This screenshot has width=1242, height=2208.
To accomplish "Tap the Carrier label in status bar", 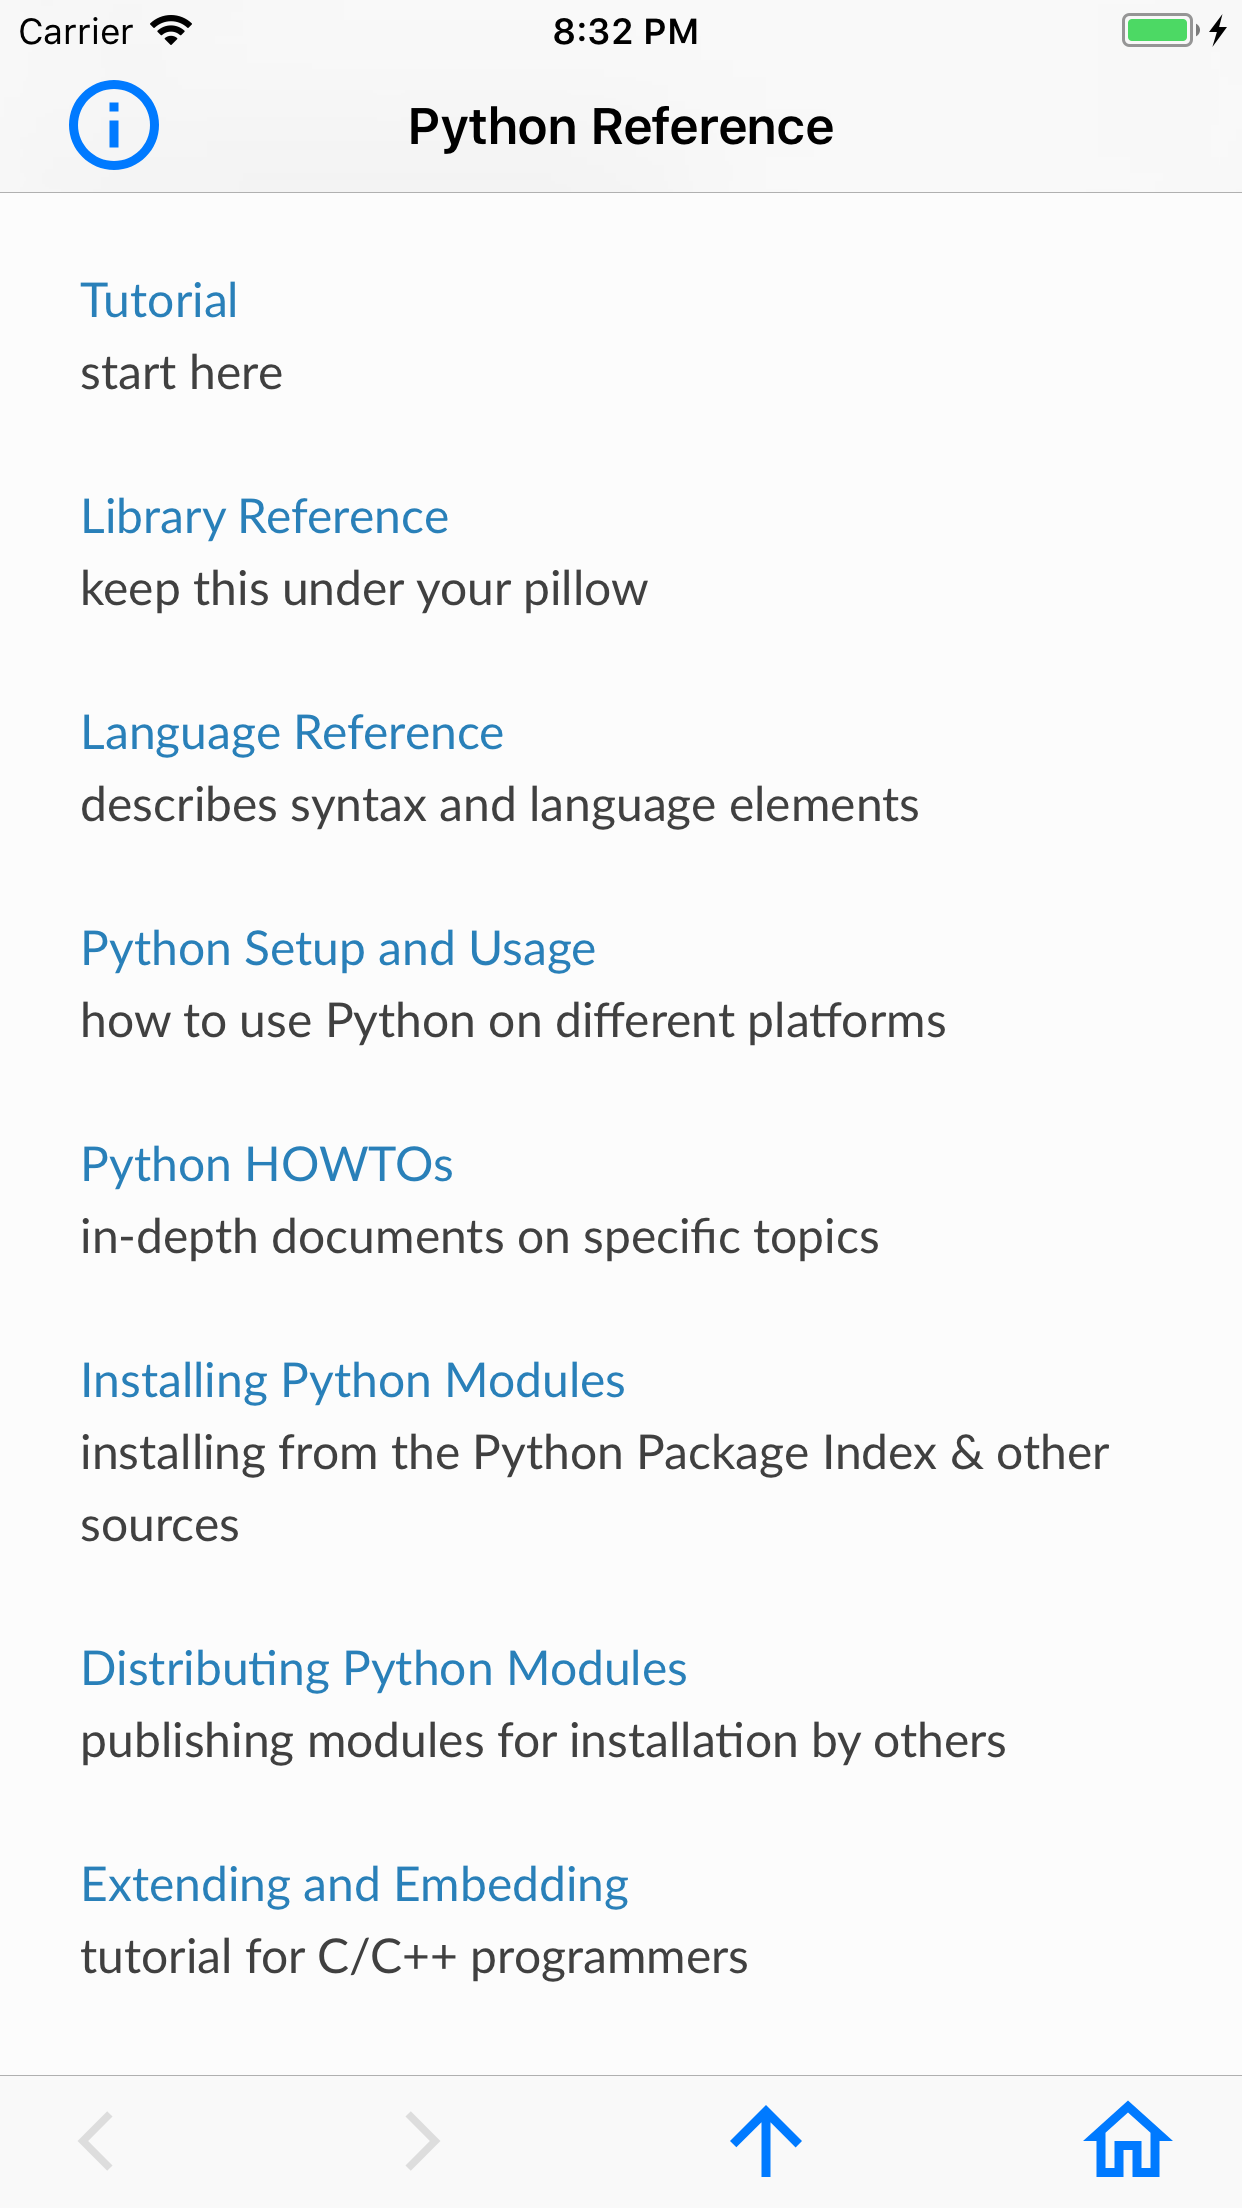I will point(76,31).
